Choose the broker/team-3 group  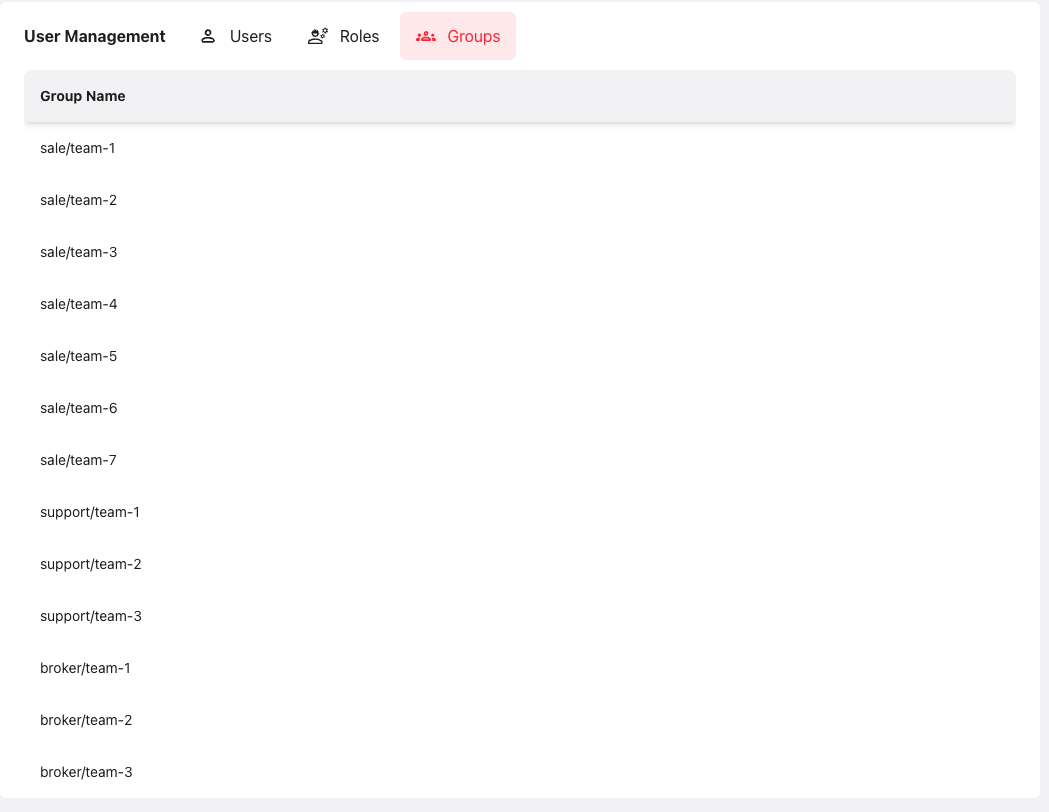pos(520,772)
